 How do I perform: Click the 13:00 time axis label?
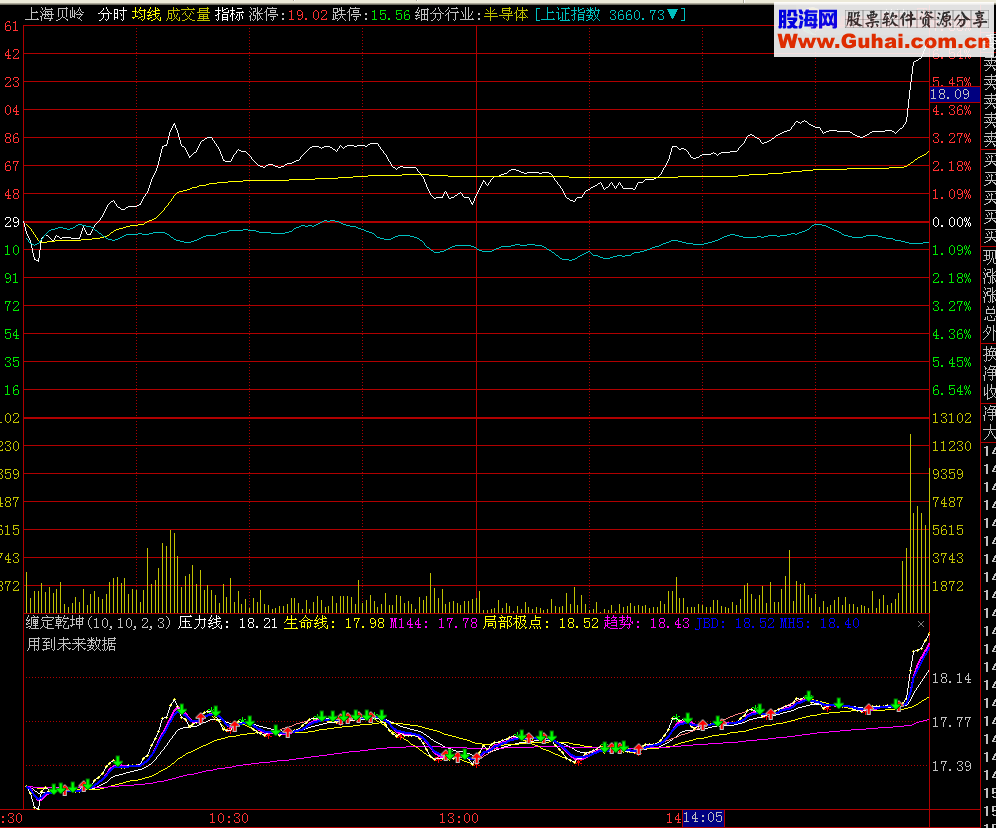(x=459, y=818)
